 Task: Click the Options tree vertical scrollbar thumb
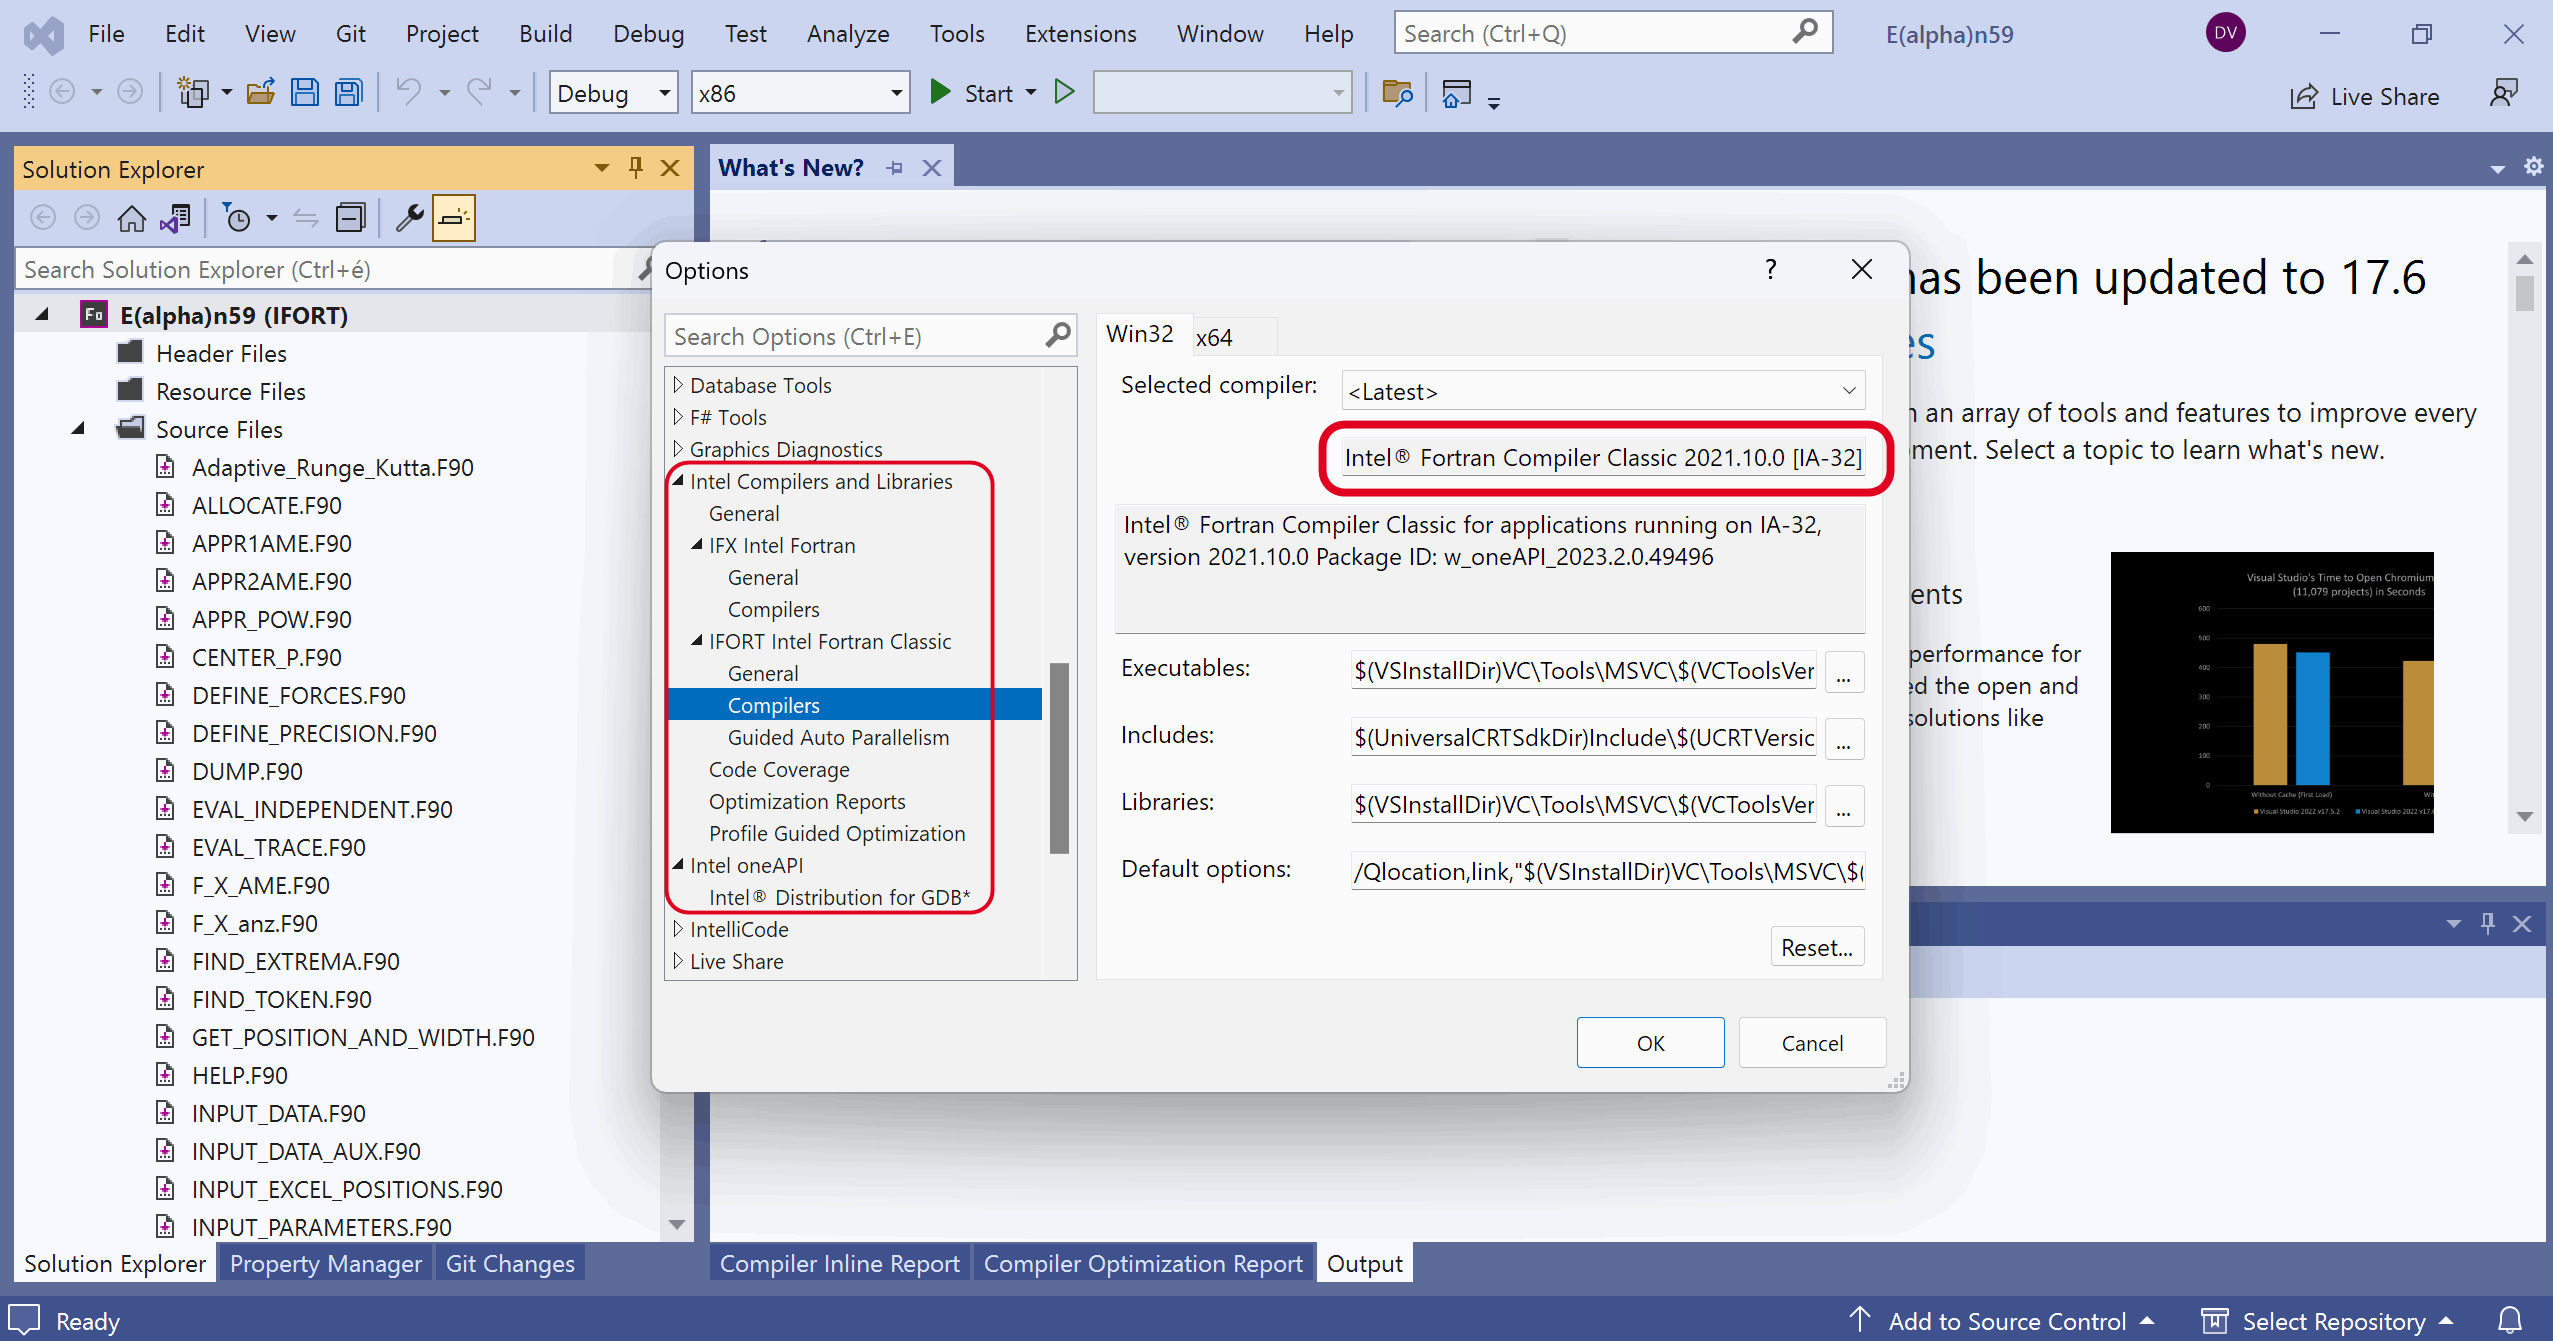tap(1059, 758)
